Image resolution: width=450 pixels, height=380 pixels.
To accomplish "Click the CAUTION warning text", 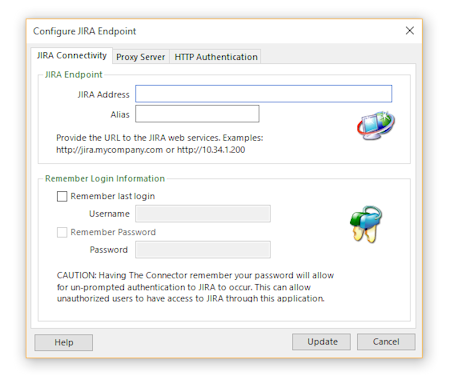I will 195,287.
